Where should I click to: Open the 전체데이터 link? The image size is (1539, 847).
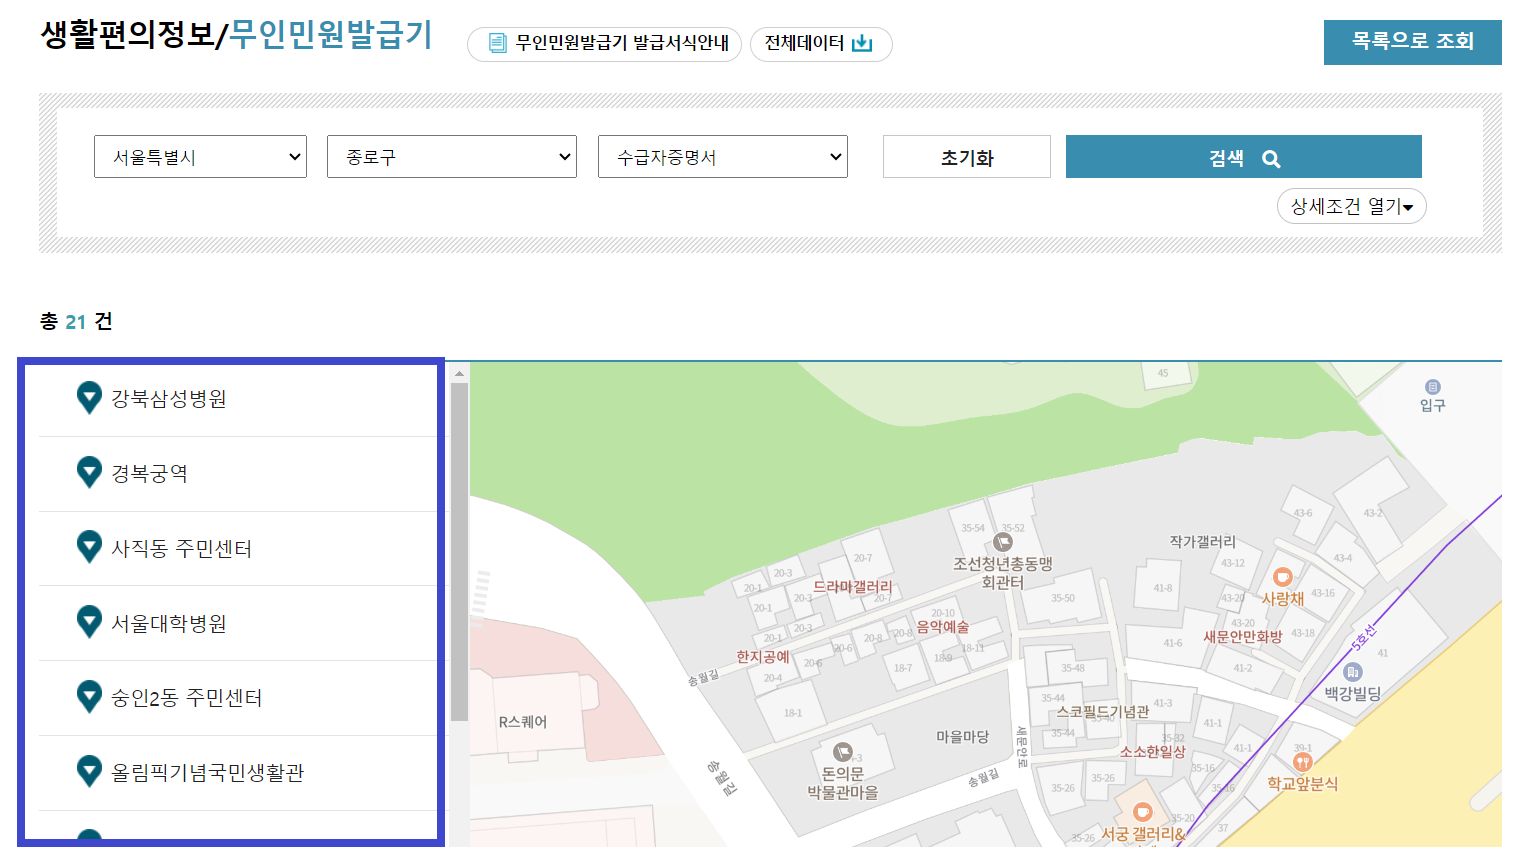(821, 44)
